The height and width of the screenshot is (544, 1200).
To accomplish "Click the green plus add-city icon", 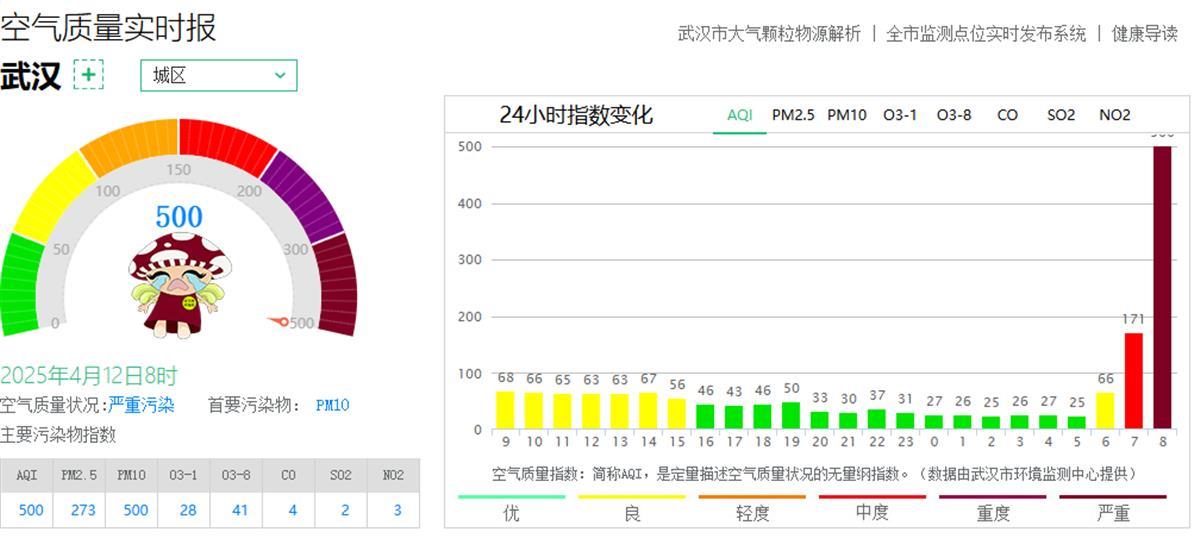I will 89,75.
